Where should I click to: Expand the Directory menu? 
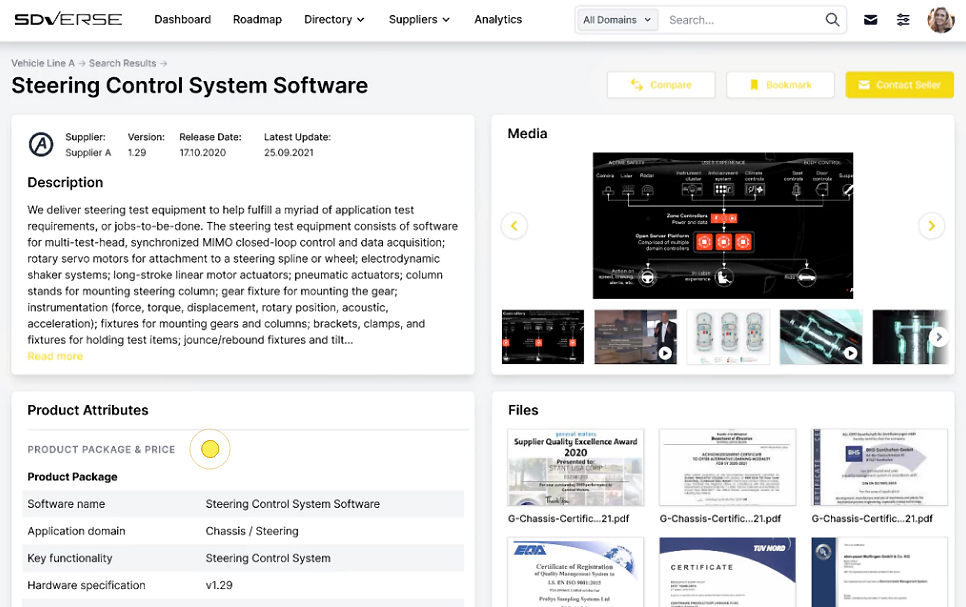(x=334, y=20)
